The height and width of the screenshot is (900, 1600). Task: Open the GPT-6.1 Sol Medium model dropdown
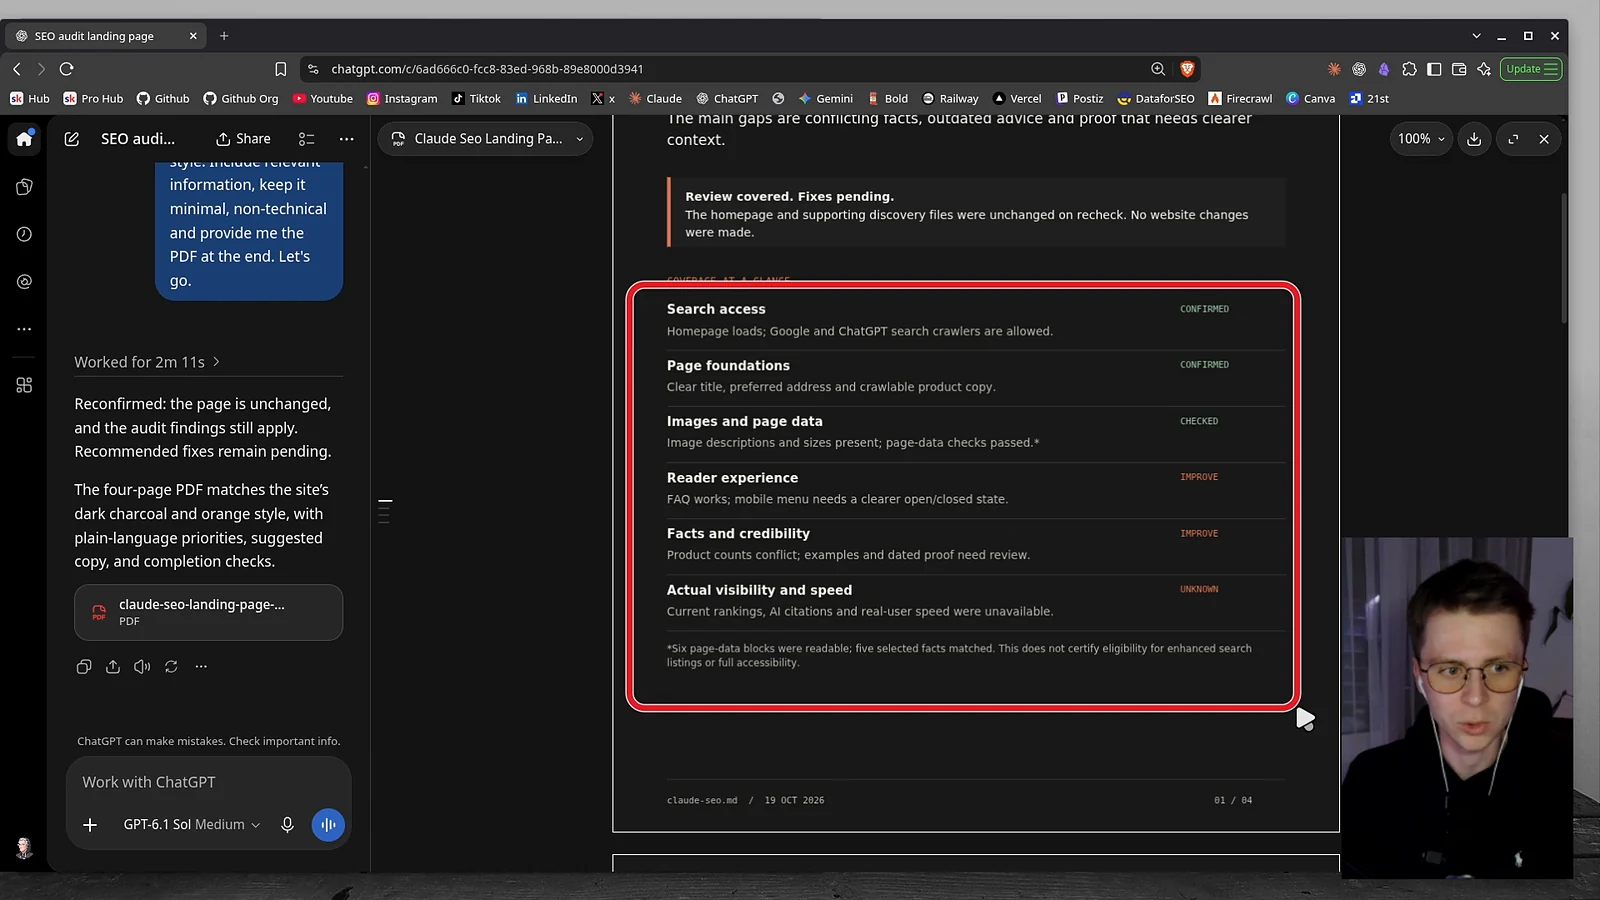tap(191, 825)
